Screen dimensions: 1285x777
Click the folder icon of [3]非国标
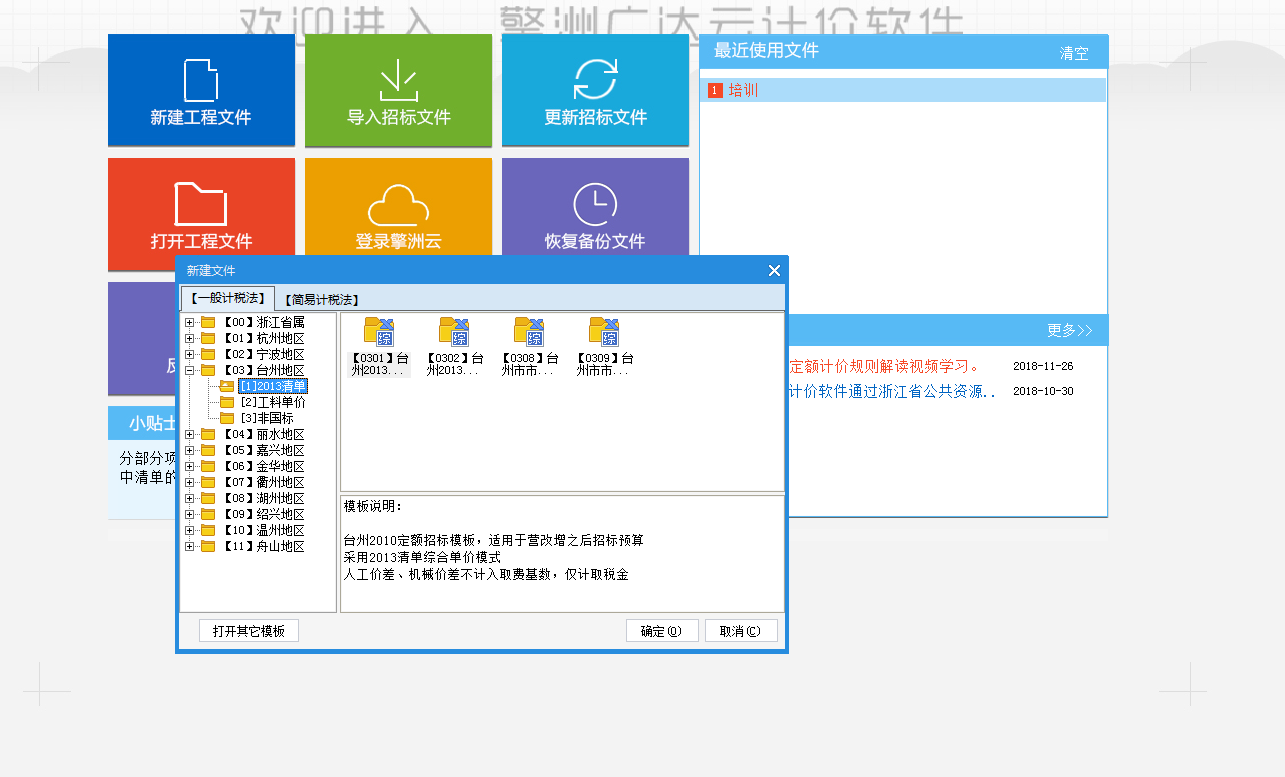pos(227,418)
